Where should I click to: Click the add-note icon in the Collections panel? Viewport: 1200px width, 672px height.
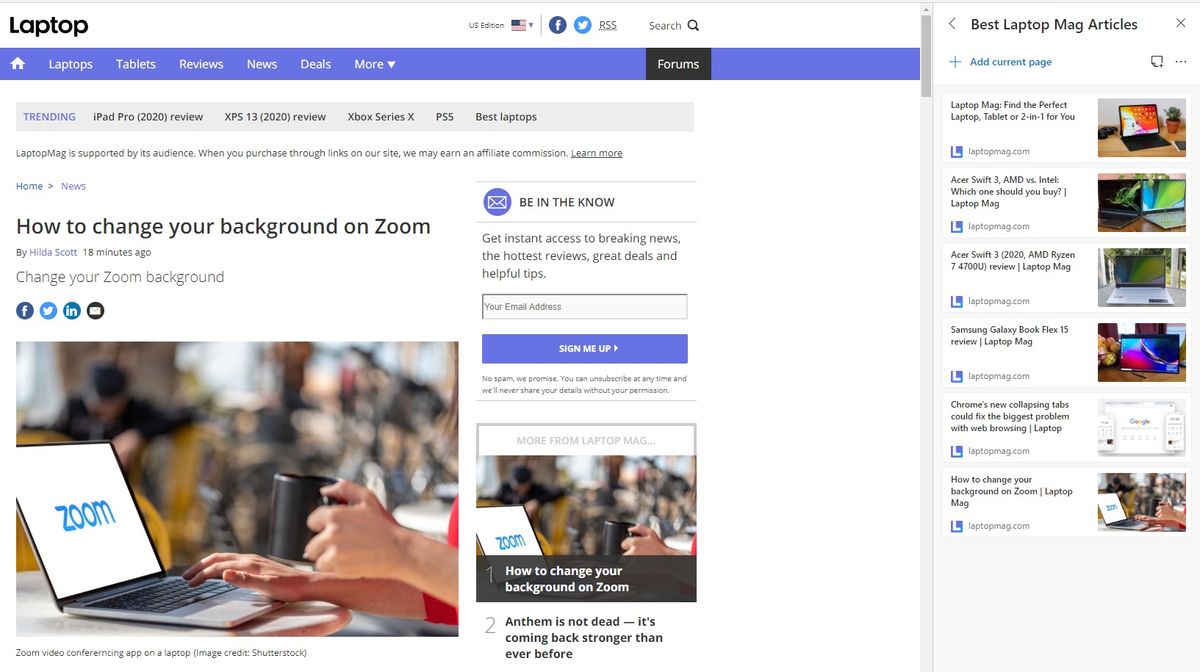tap(1156, 61)
